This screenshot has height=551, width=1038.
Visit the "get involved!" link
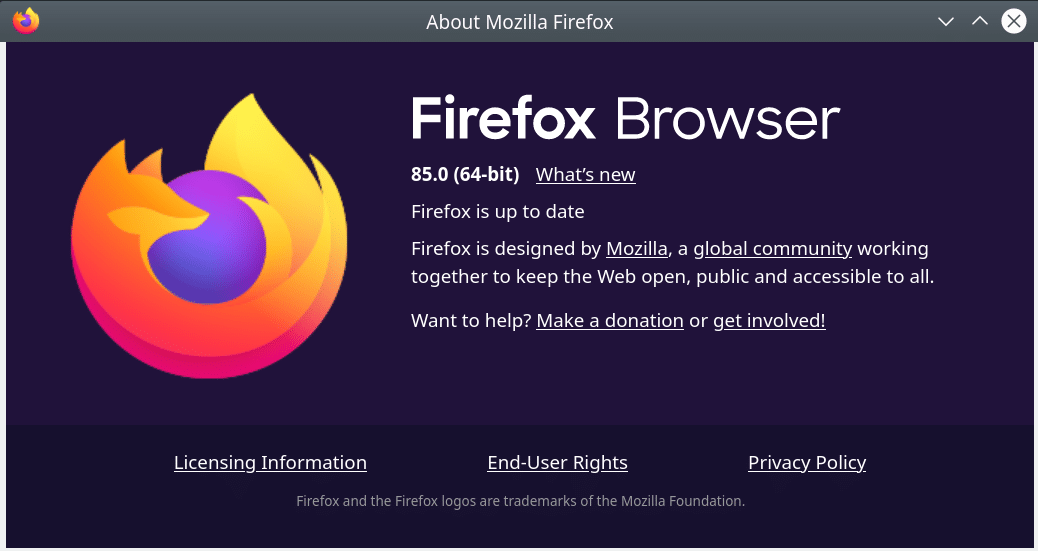[769, 321]
